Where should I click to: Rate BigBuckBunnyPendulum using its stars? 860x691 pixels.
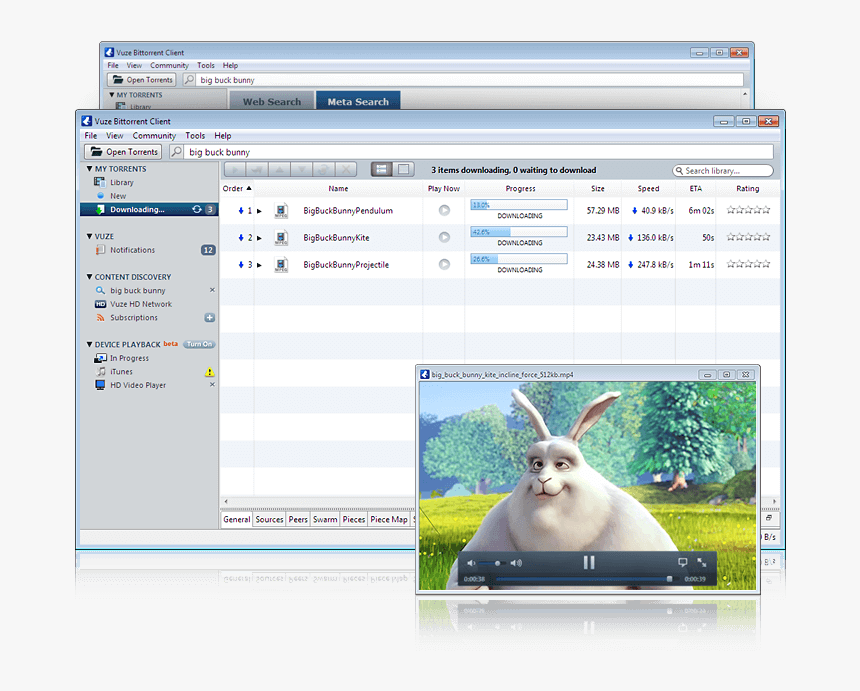748,209
